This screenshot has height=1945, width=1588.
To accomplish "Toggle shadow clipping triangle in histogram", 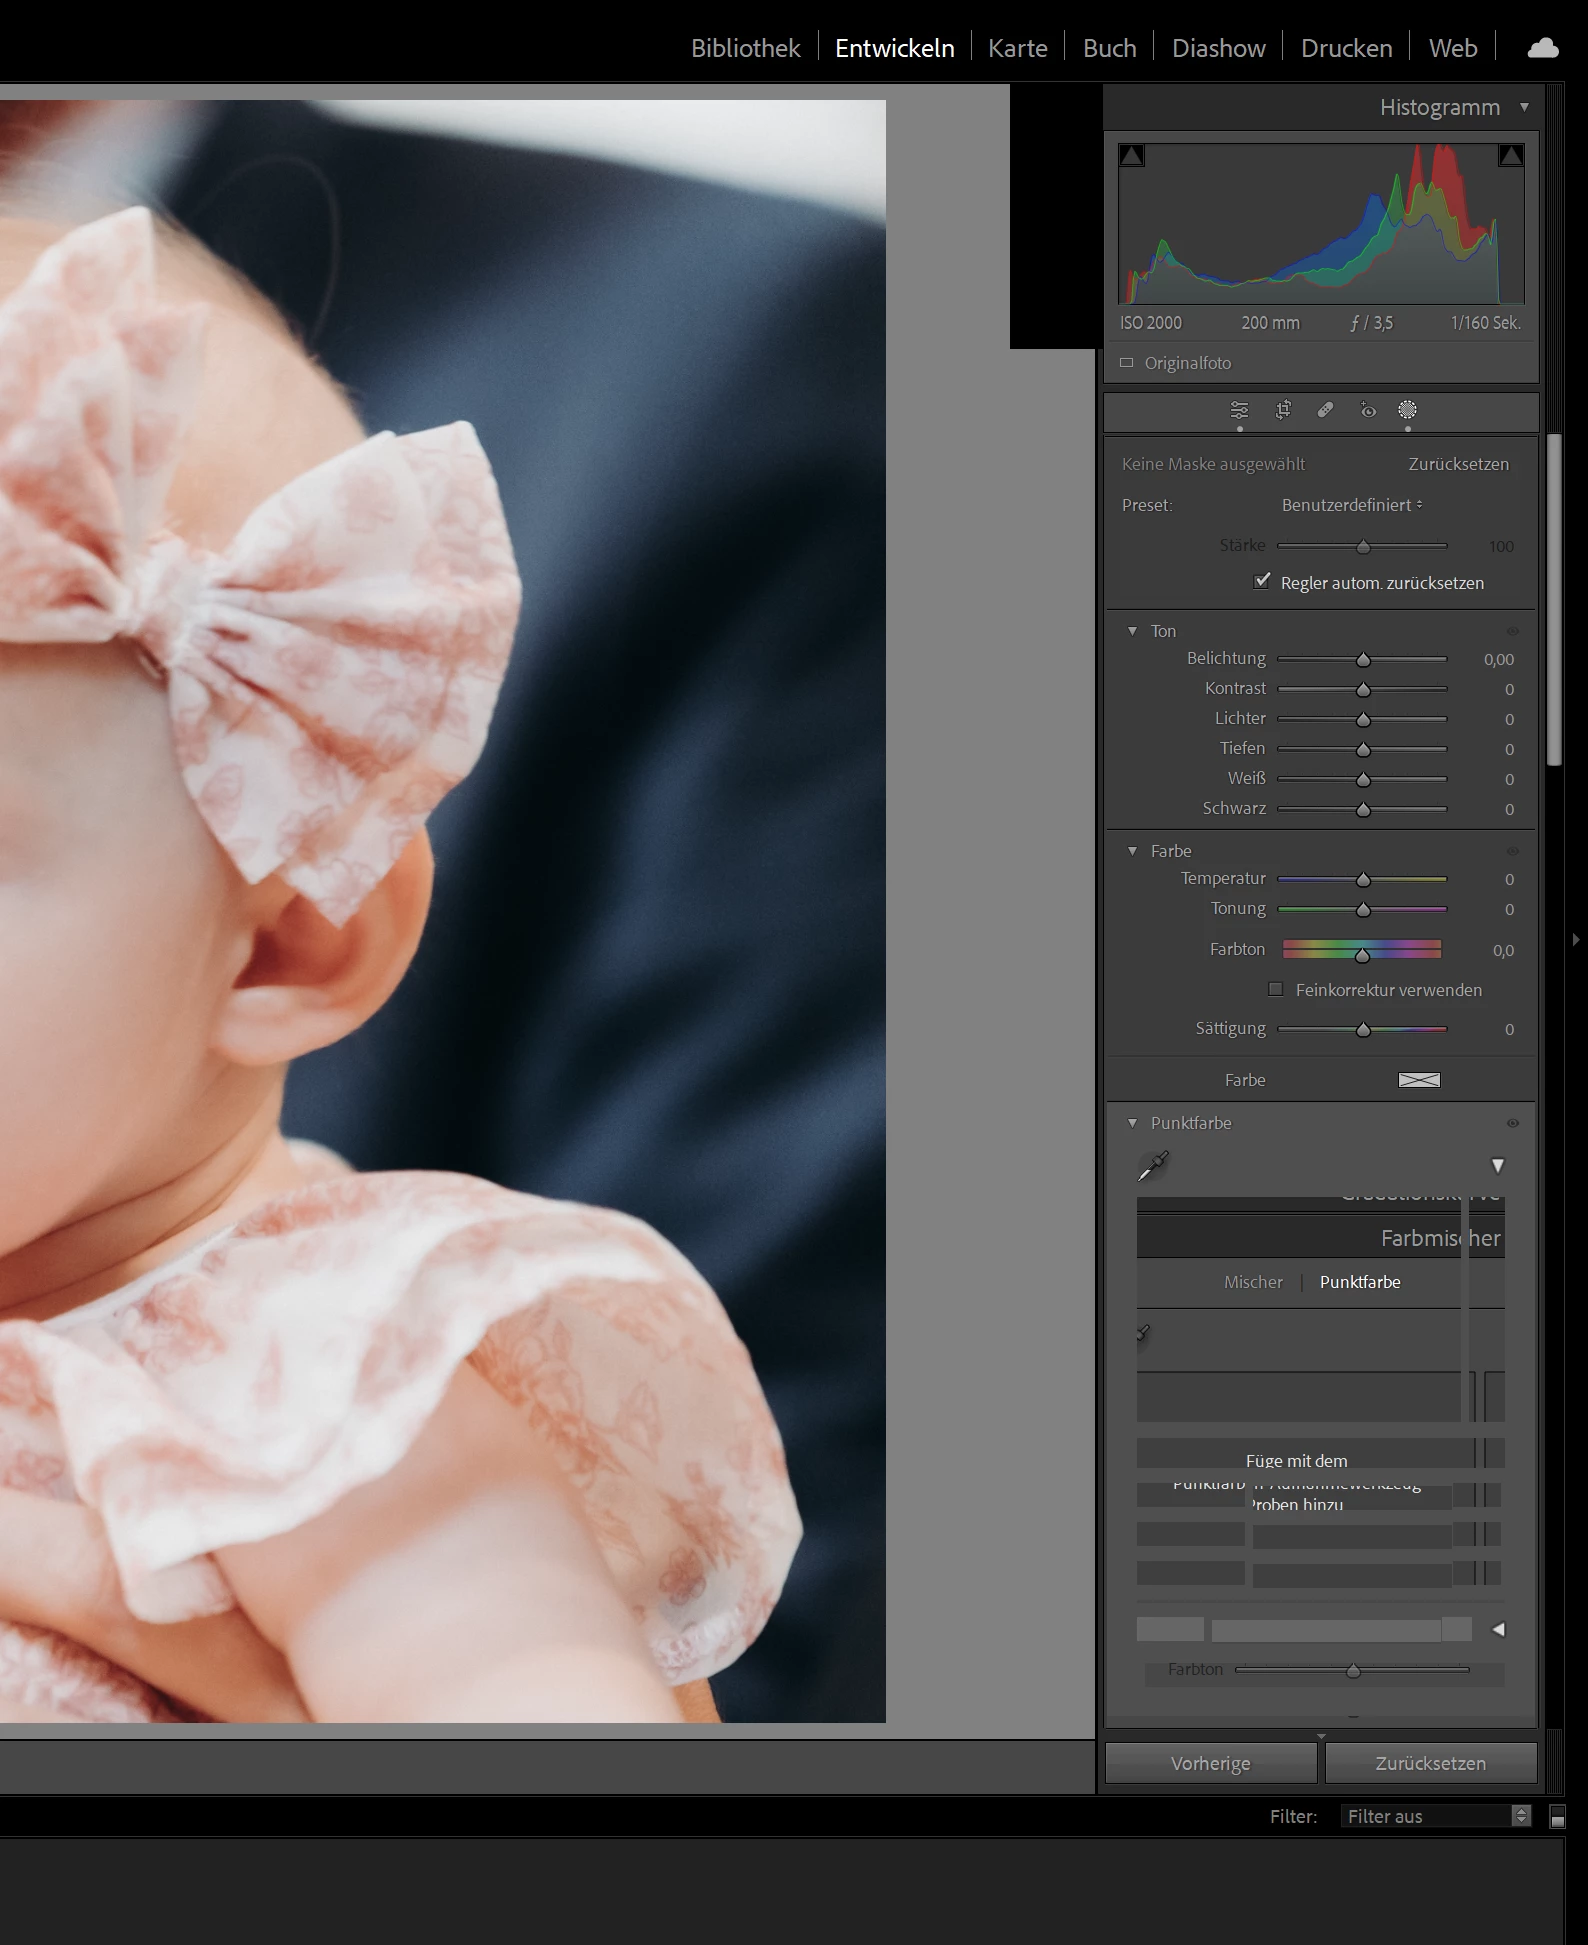I will click(1131, 156).
